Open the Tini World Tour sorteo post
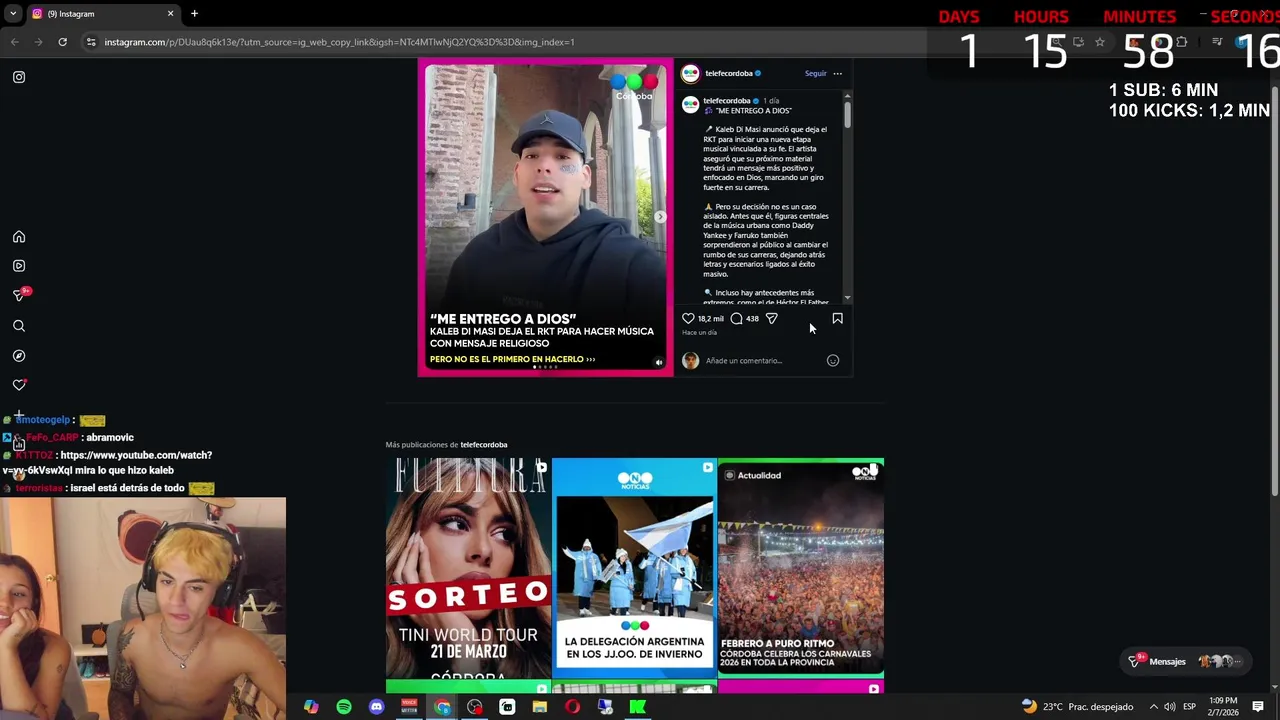This screenshot has width=1280, height=720. (468, 568)
